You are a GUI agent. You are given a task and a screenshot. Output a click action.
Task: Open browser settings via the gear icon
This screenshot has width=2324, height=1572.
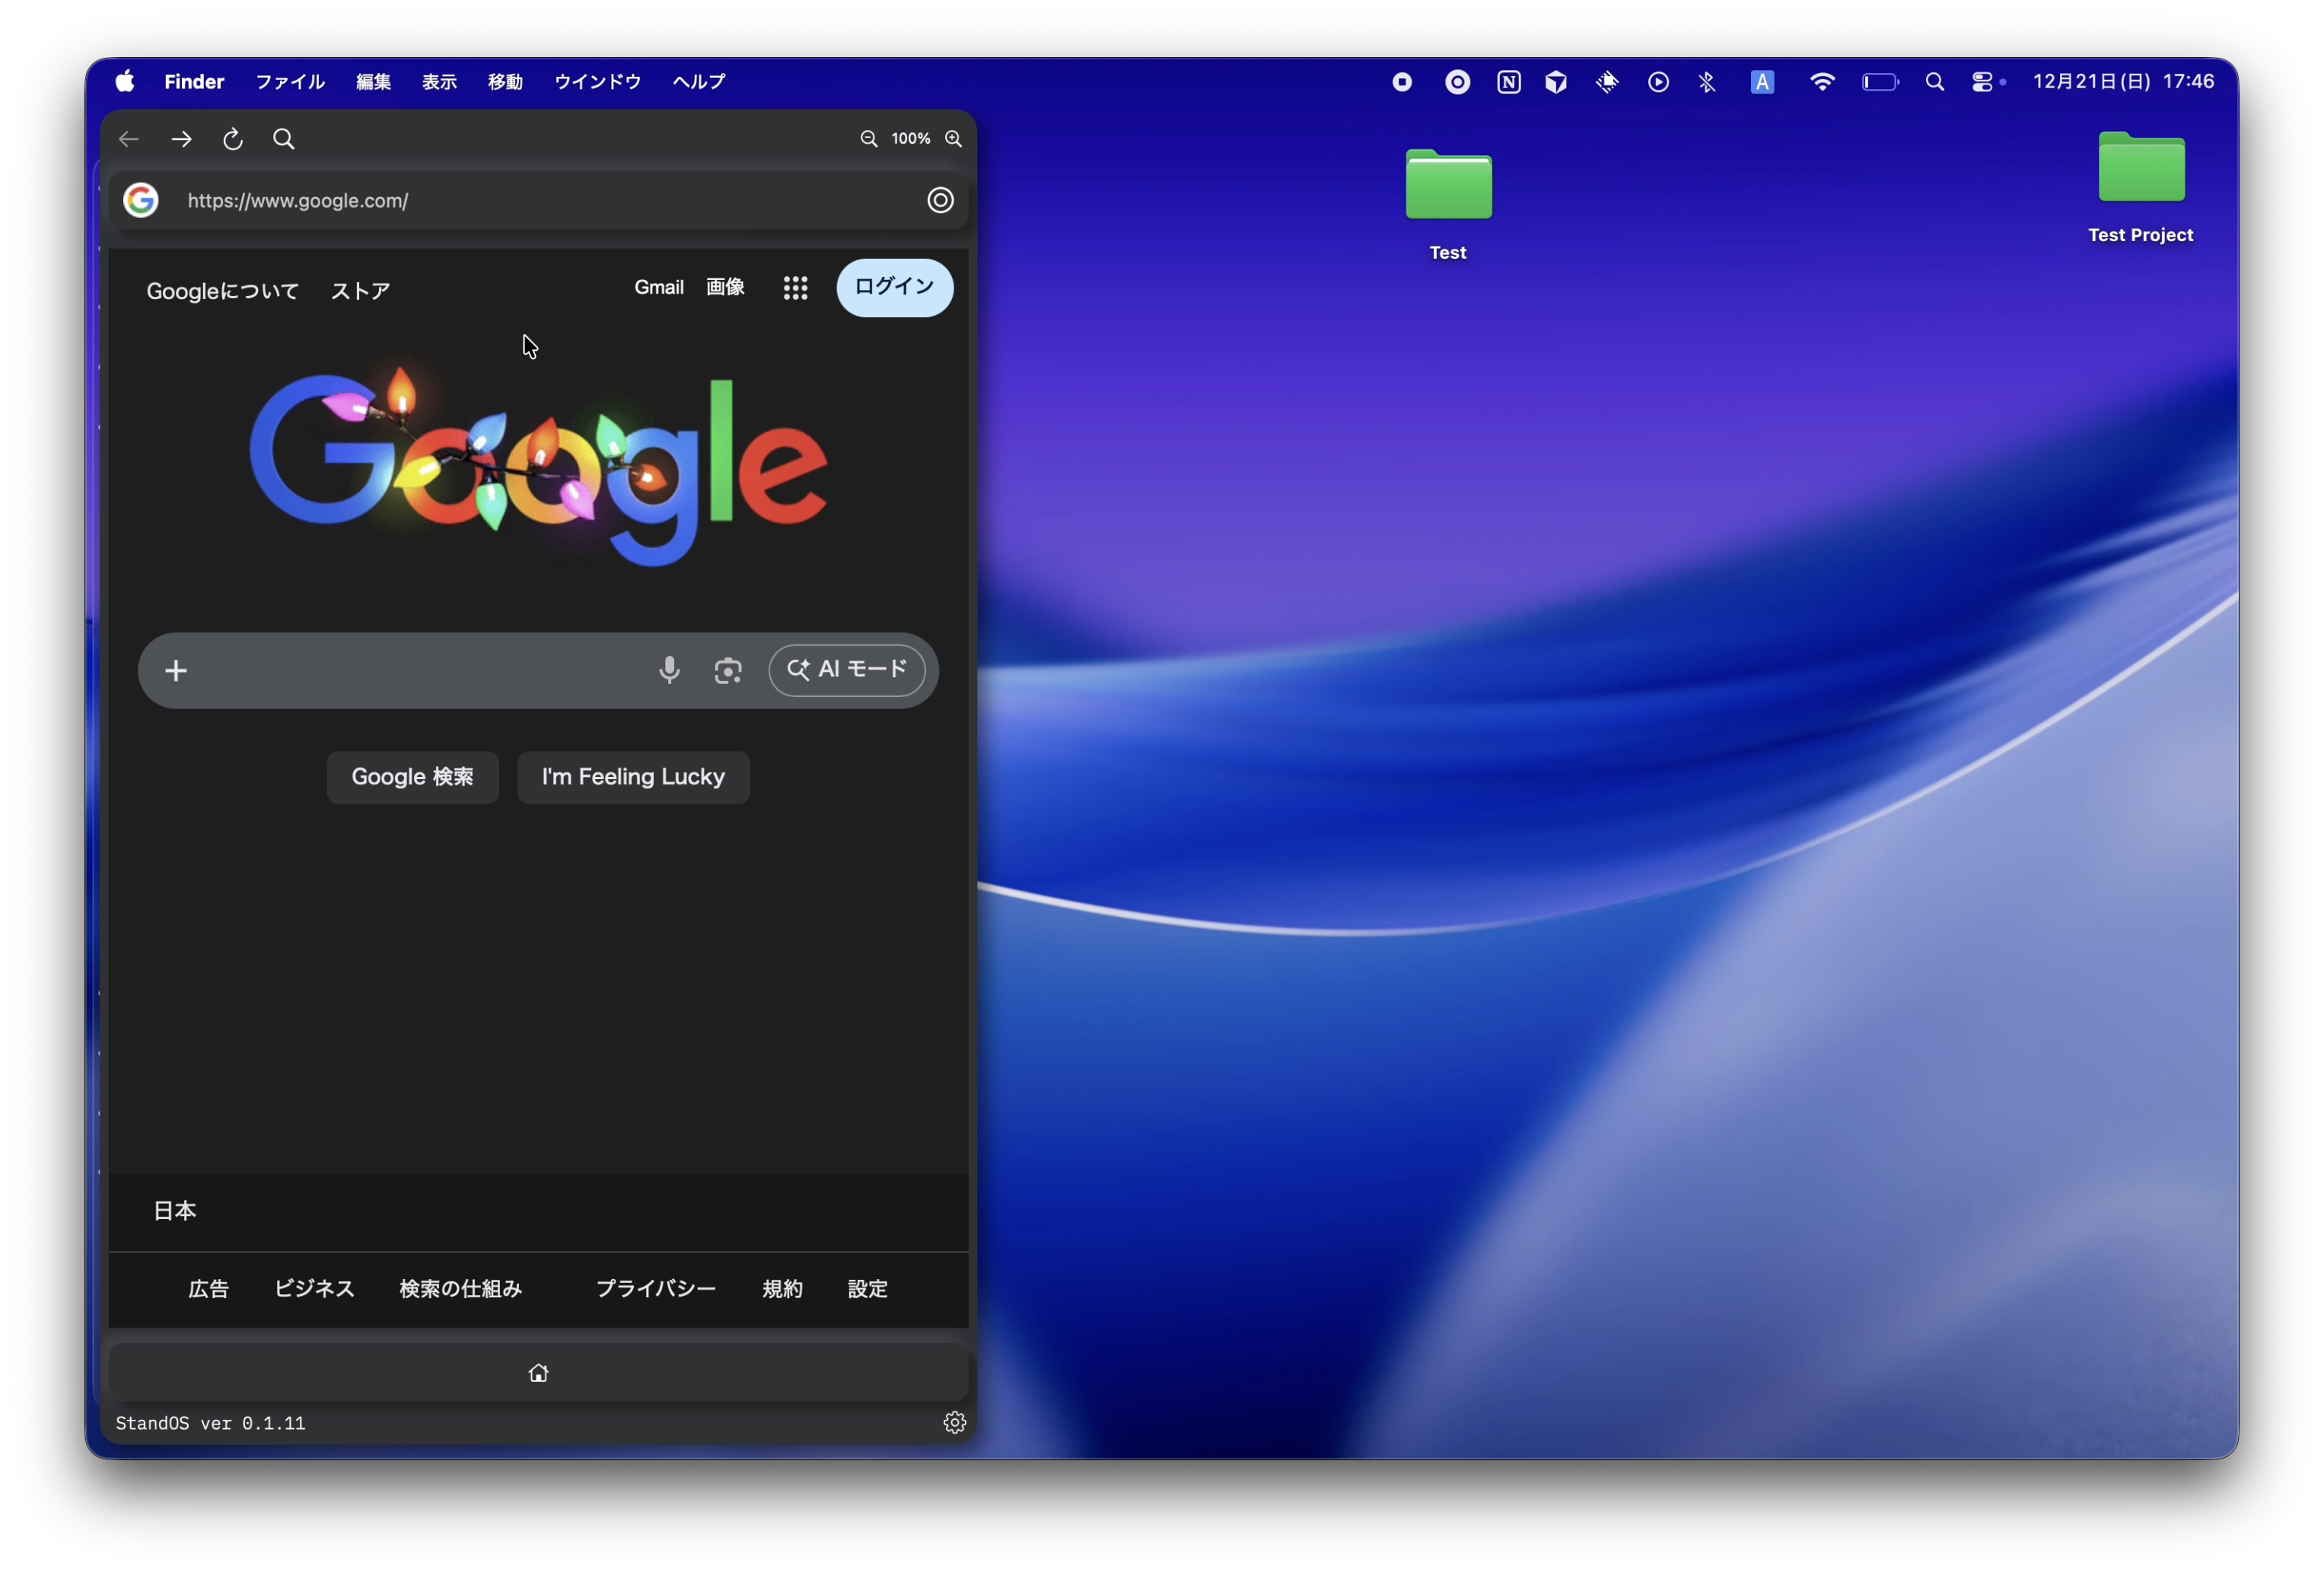point(954,1422)
